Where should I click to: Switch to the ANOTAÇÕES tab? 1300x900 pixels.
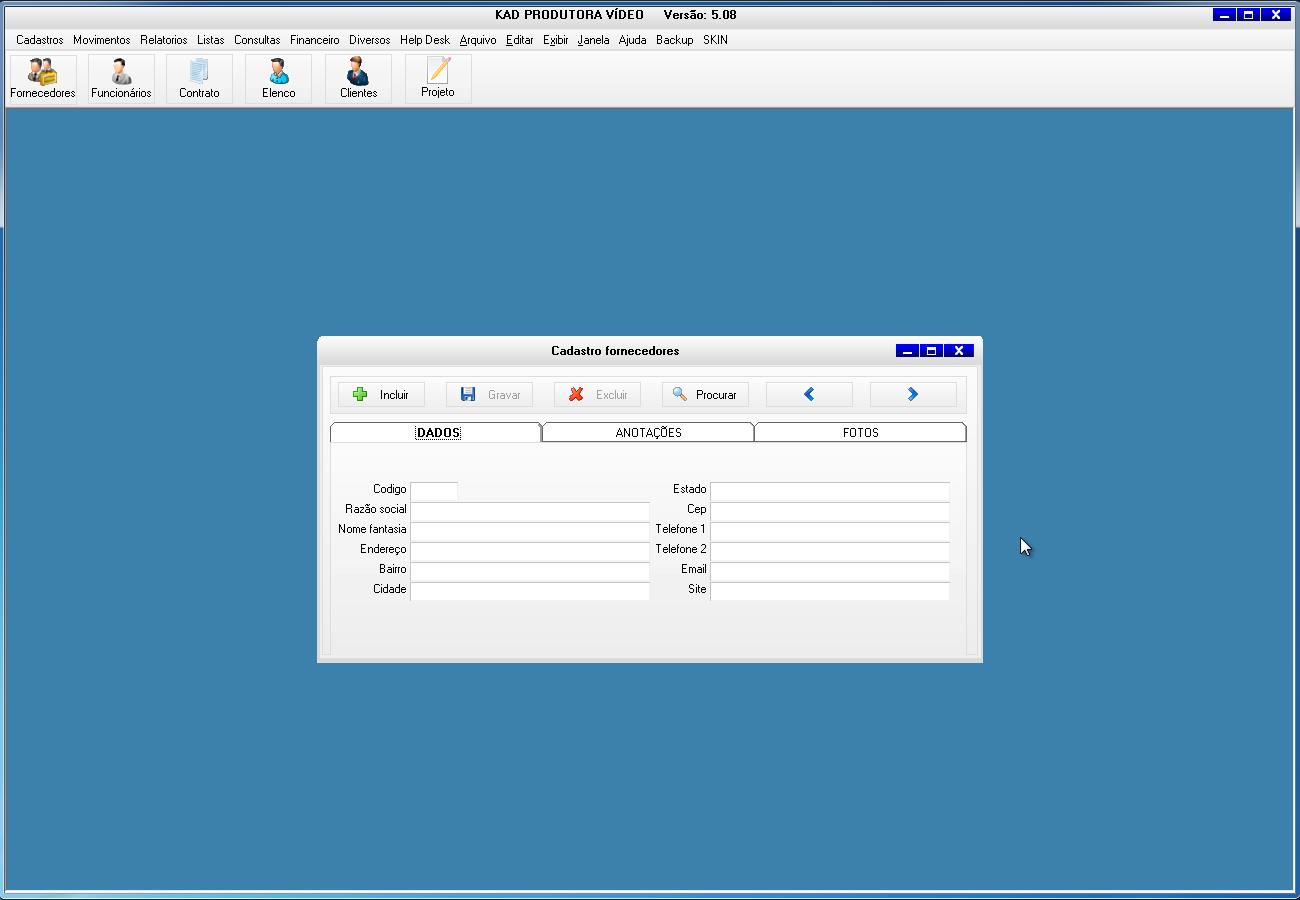[648, 433]
